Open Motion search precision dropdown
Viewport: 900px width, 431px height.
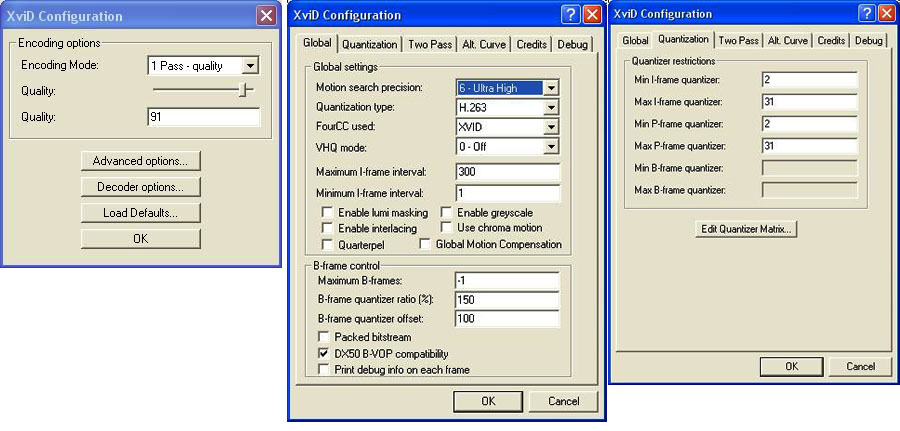[x=550, y=88]
